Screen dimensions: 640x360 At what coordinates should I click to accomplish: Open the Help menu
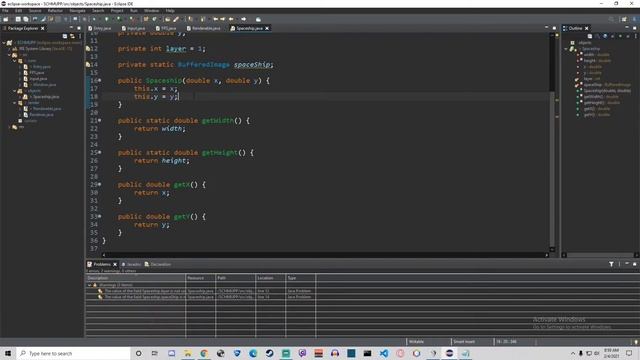pyautogui.click(x=170, y=11)
